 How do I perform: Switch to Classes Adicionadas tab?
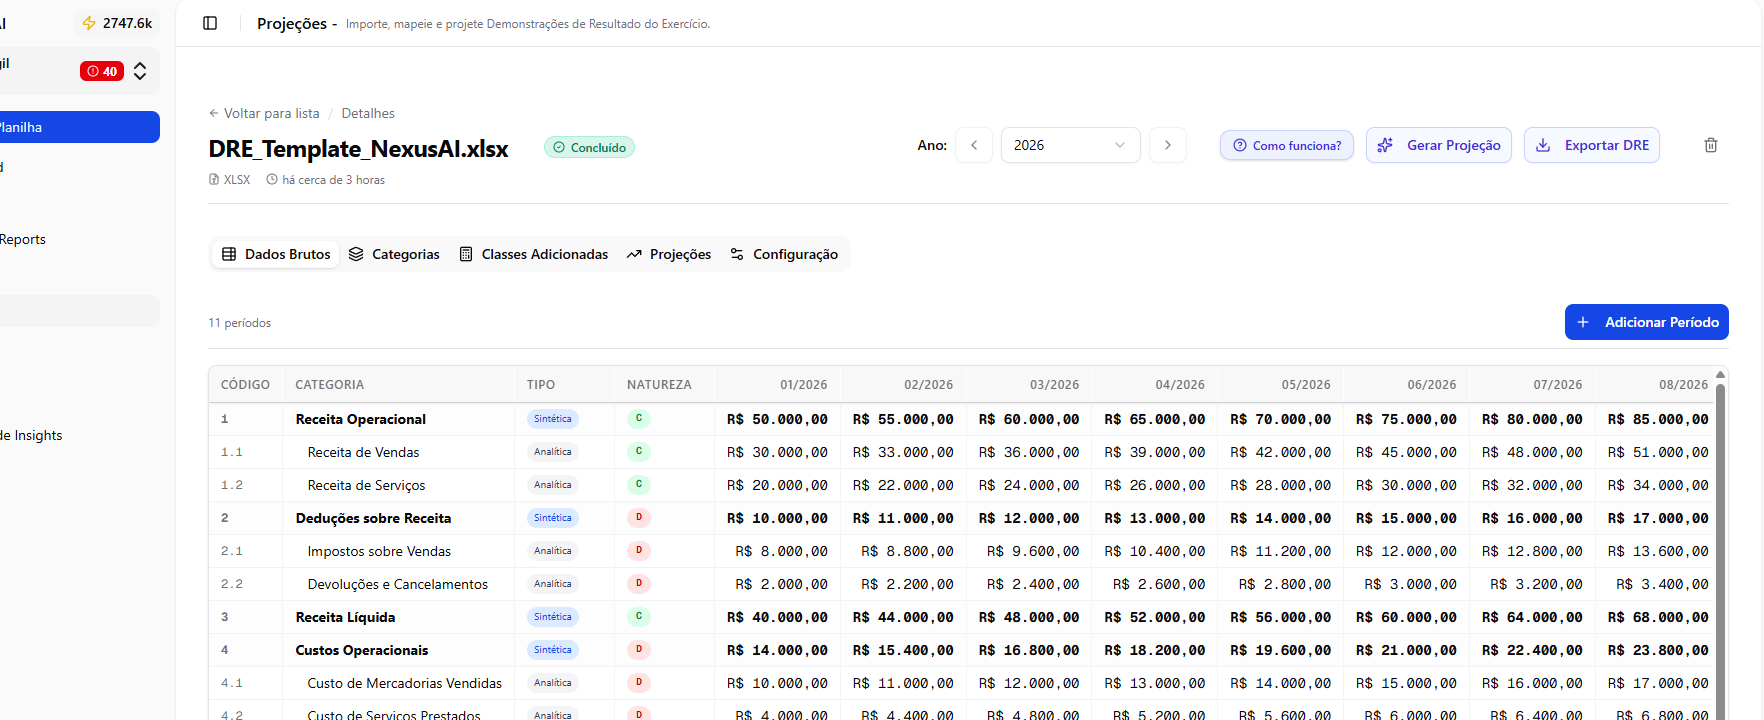tap(533, 254)
